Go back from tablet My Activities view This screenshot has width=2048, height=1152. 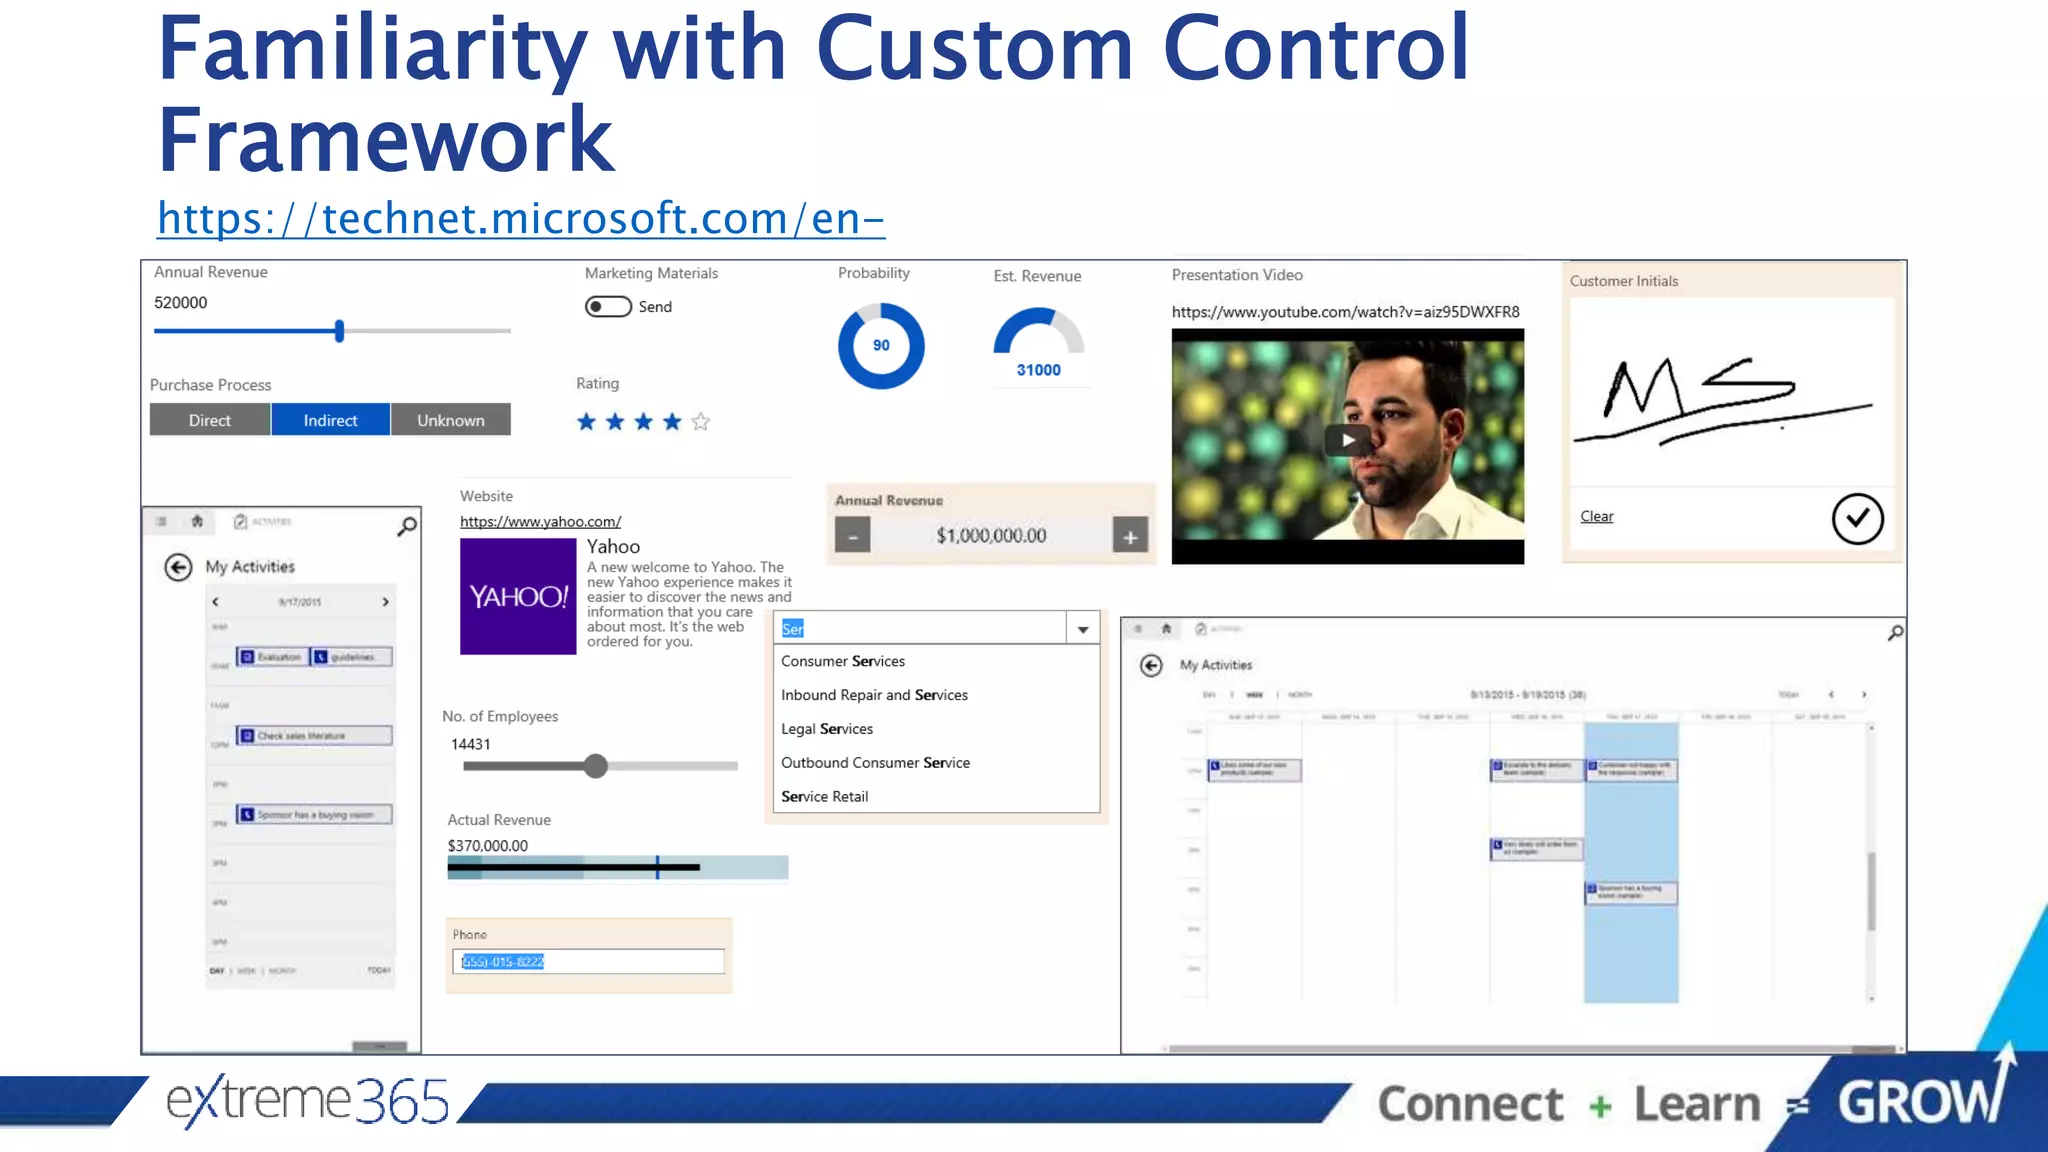coord(1151,666)
